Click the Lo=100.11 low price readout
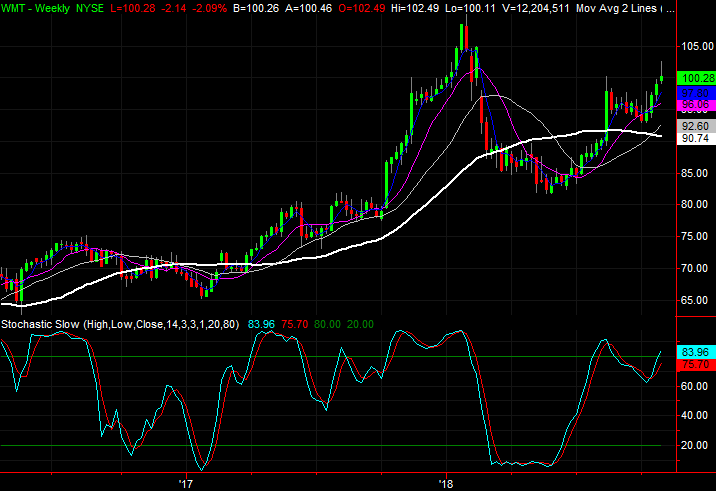 click(x=484, y=8)
